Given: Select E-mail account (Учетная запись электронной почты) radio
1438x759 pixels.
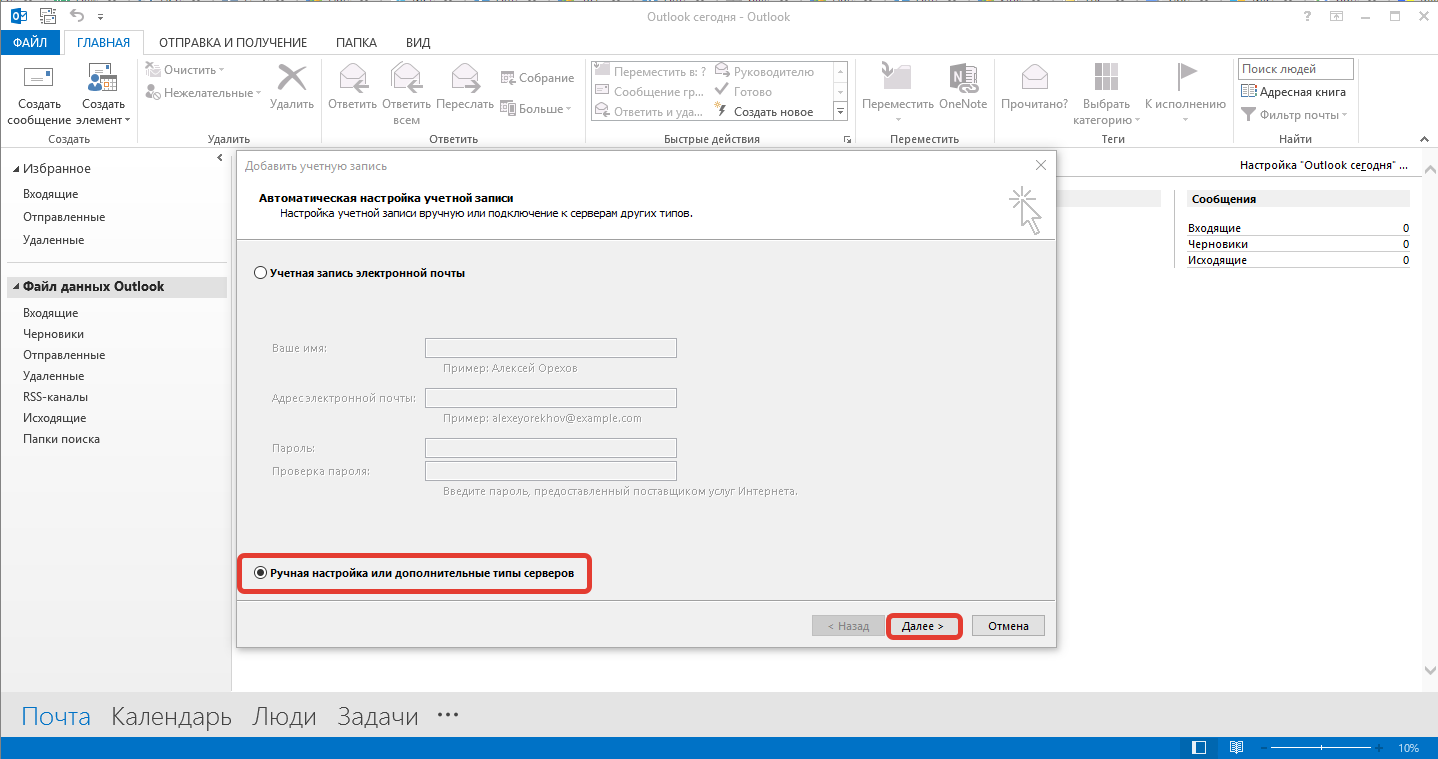Looking at the screenshot, I should pos(261,272).
